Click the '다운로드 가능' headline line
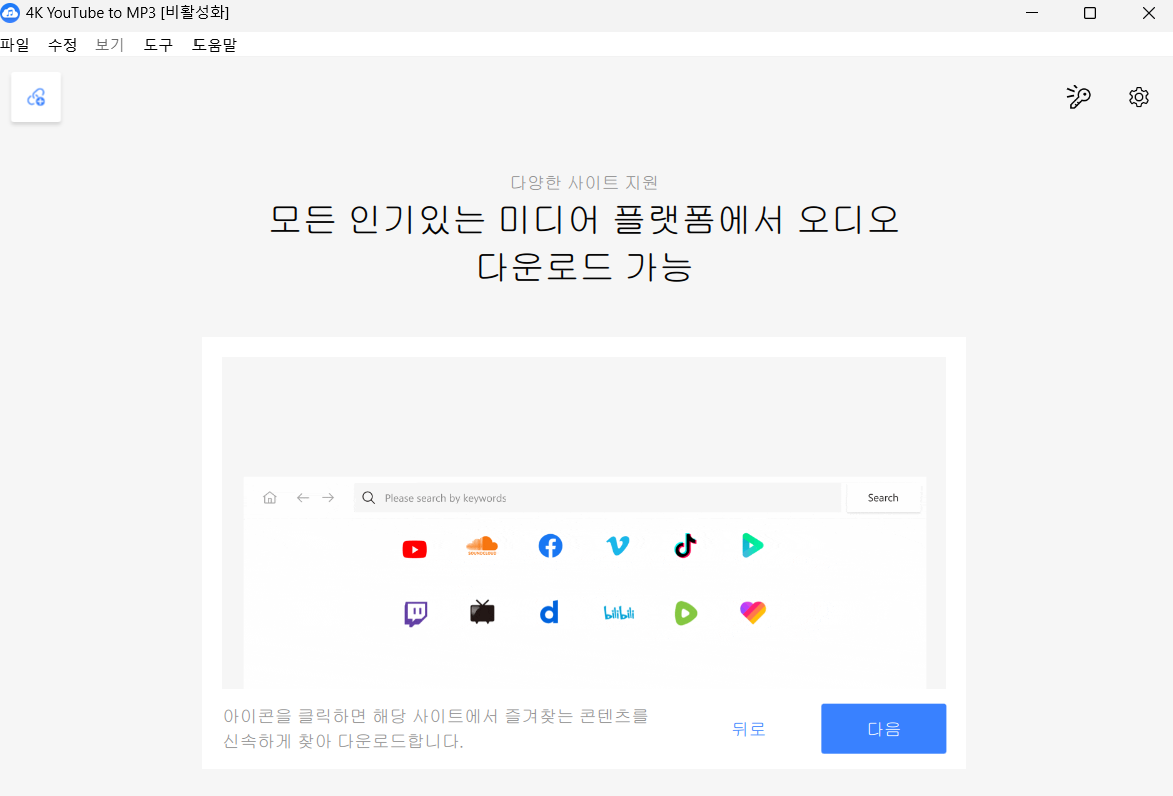The image size is (1173, 796). pos(584,267)
